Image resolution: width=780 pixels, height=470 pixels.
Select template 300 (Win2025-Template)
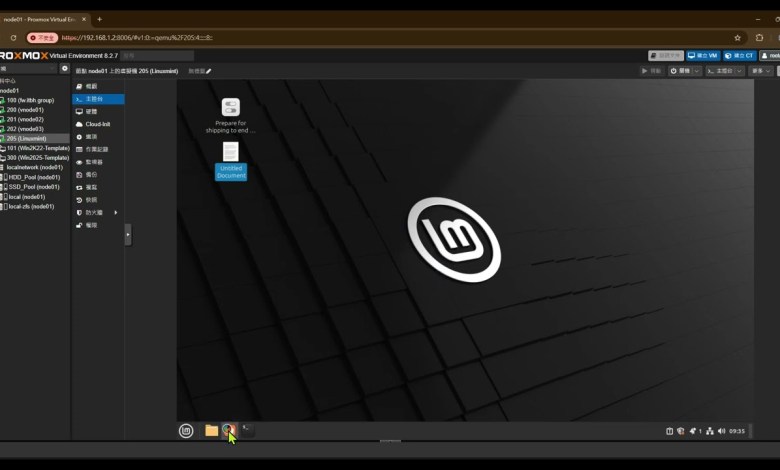coord(35,158)
